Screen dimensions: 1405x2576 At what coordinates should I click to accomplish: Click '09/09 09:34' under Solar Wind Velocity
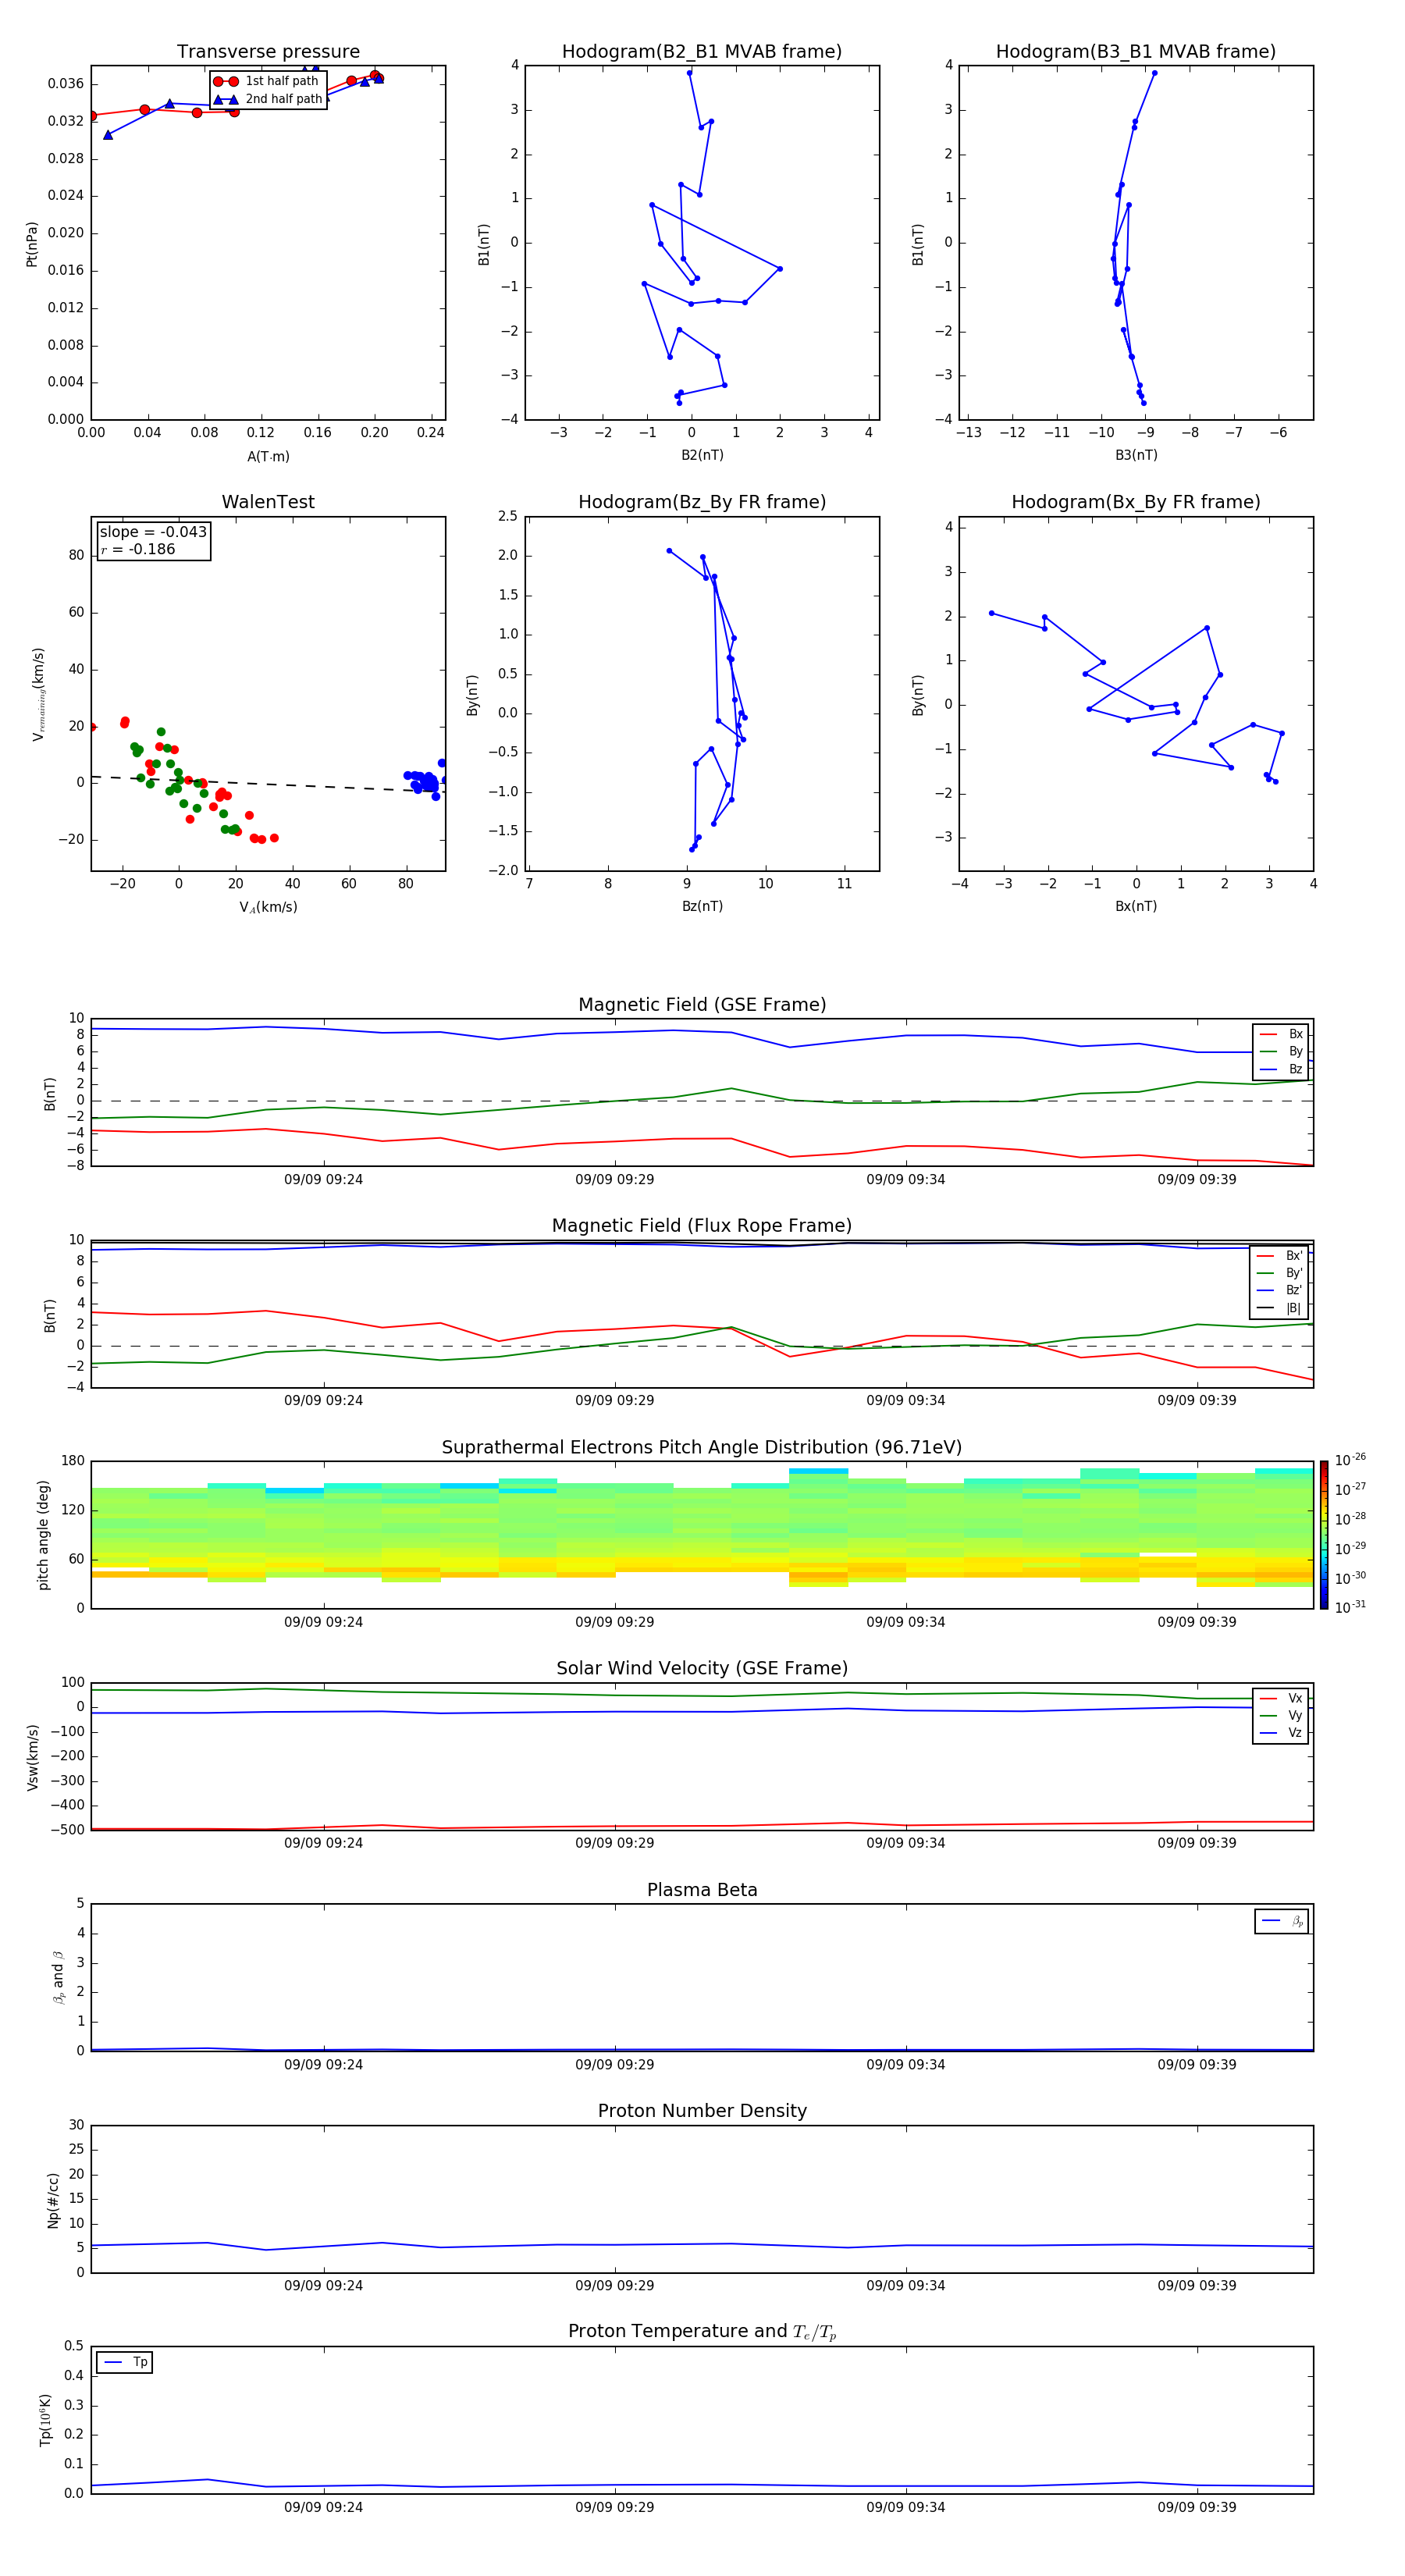click(x=906, y=1843)
